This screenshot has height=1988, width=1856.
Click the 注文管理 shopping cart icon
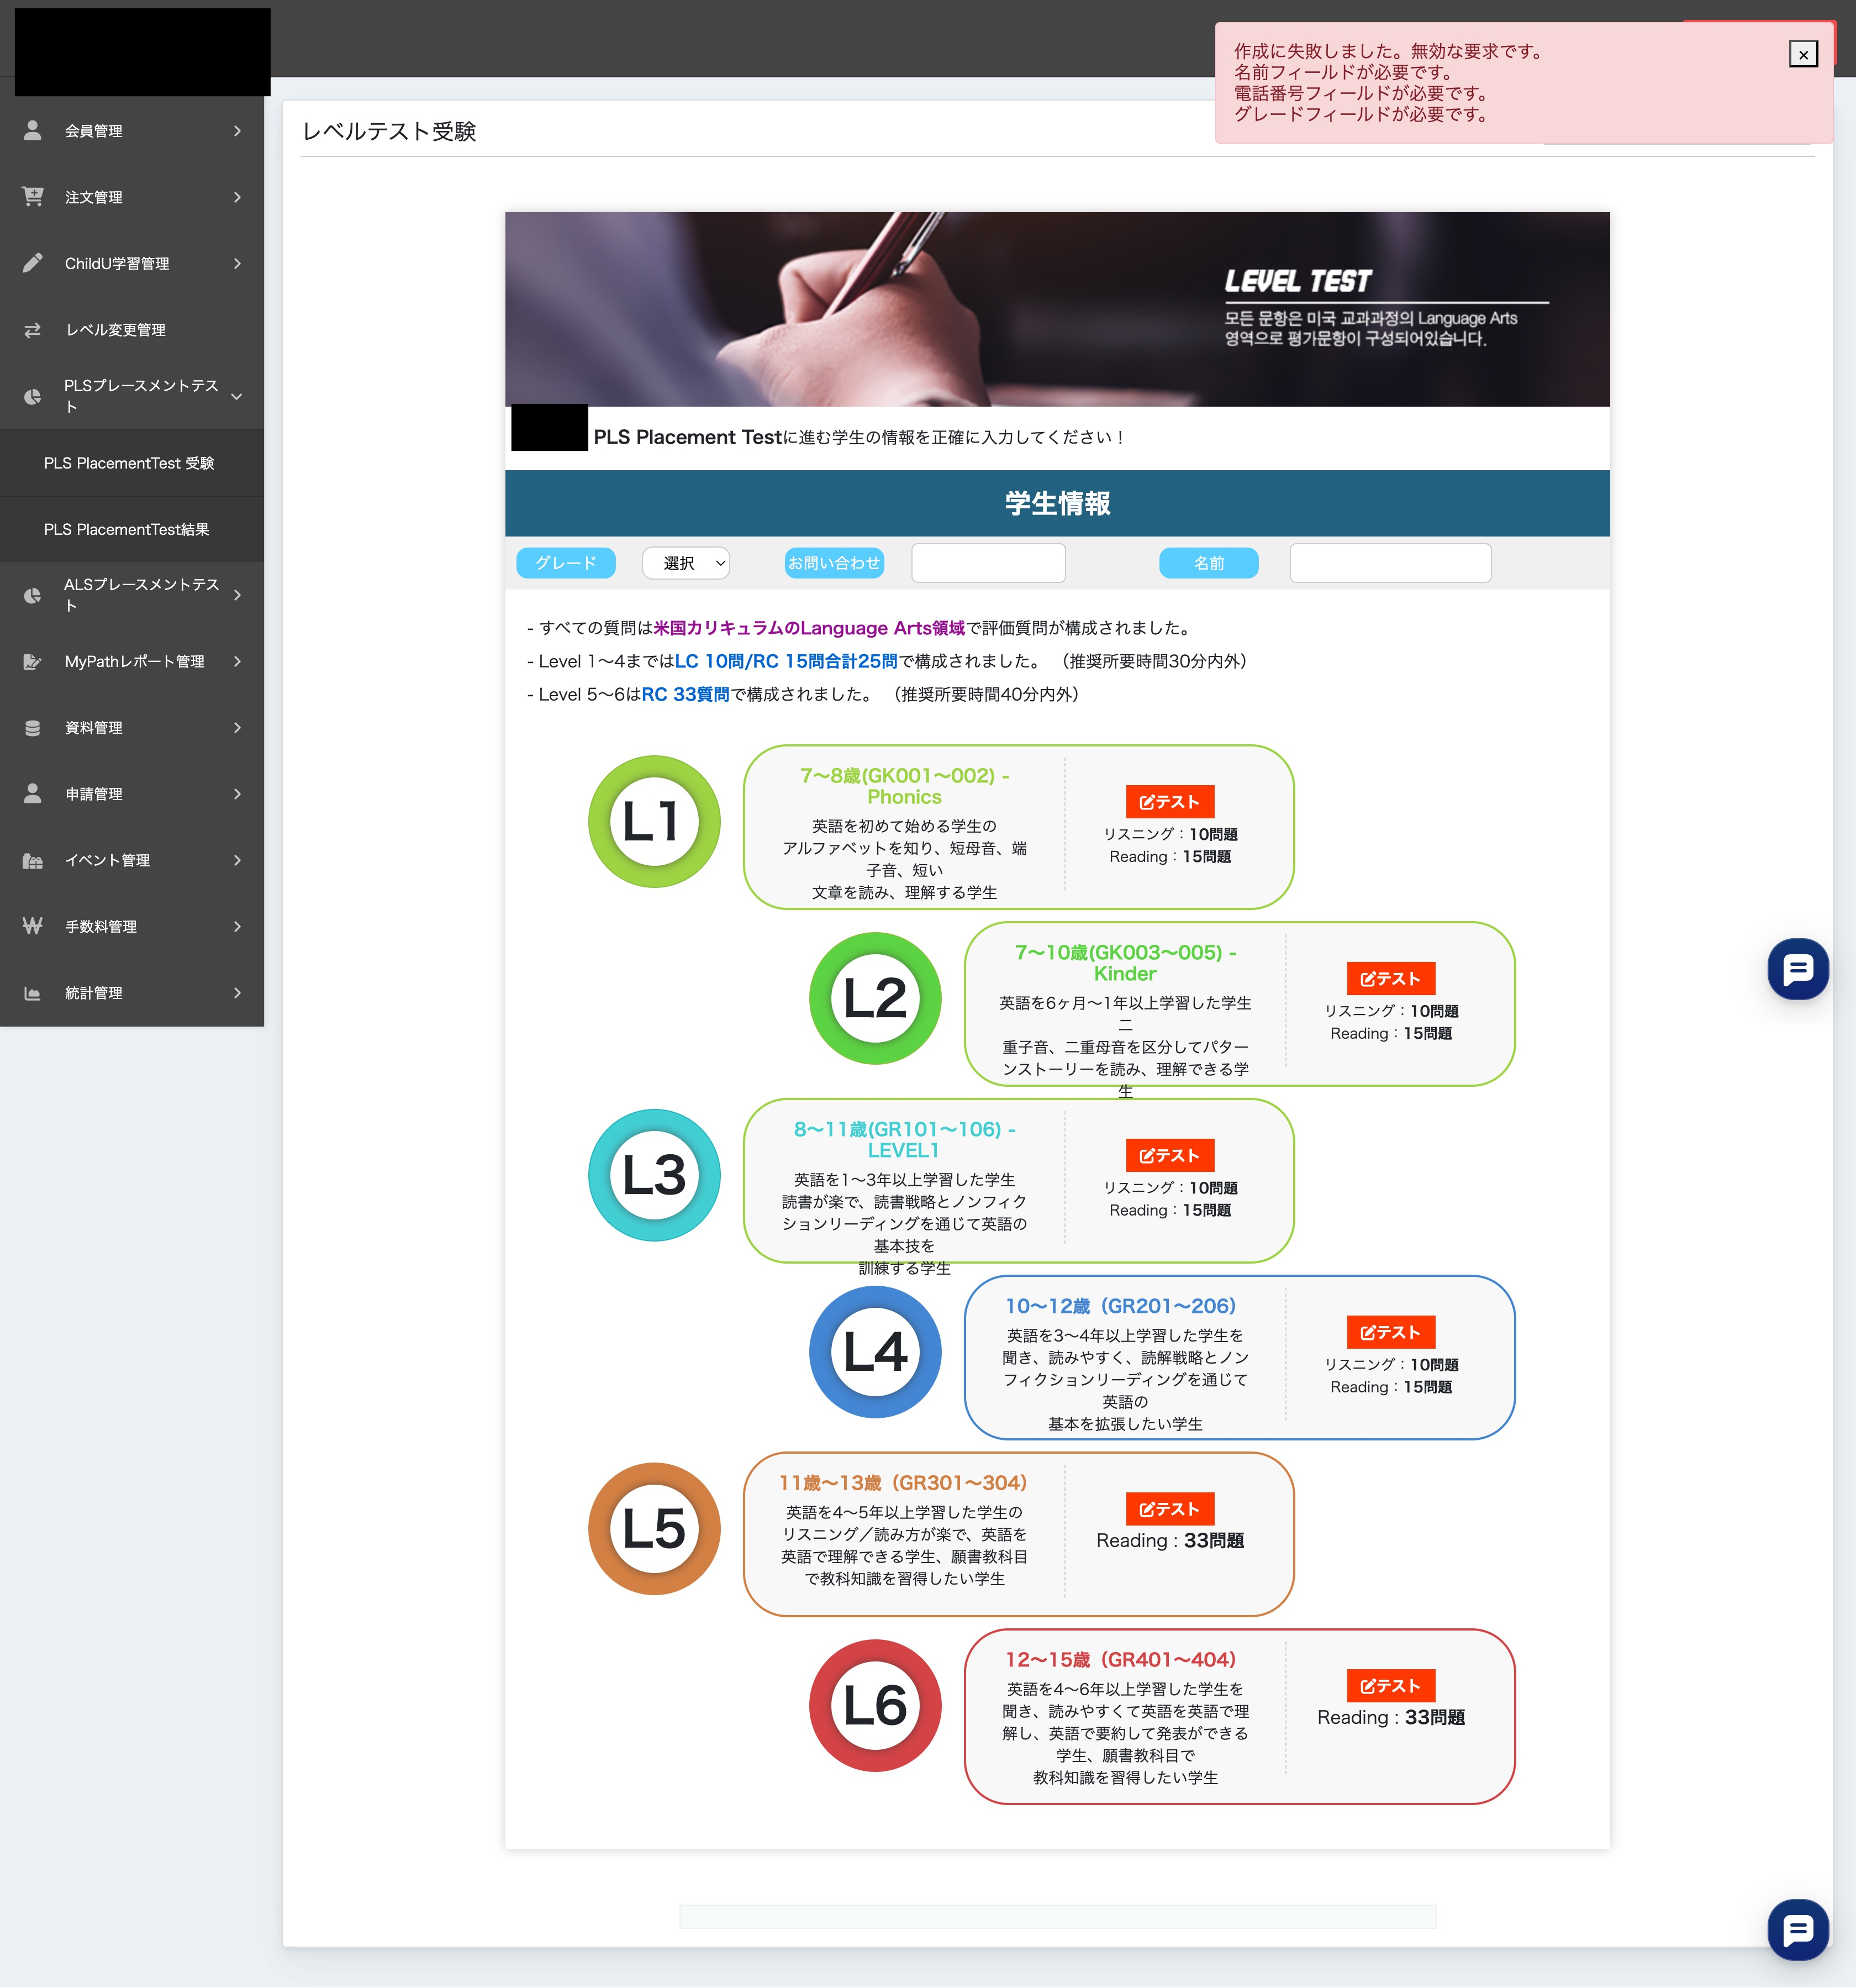click(x=33, y=197)
